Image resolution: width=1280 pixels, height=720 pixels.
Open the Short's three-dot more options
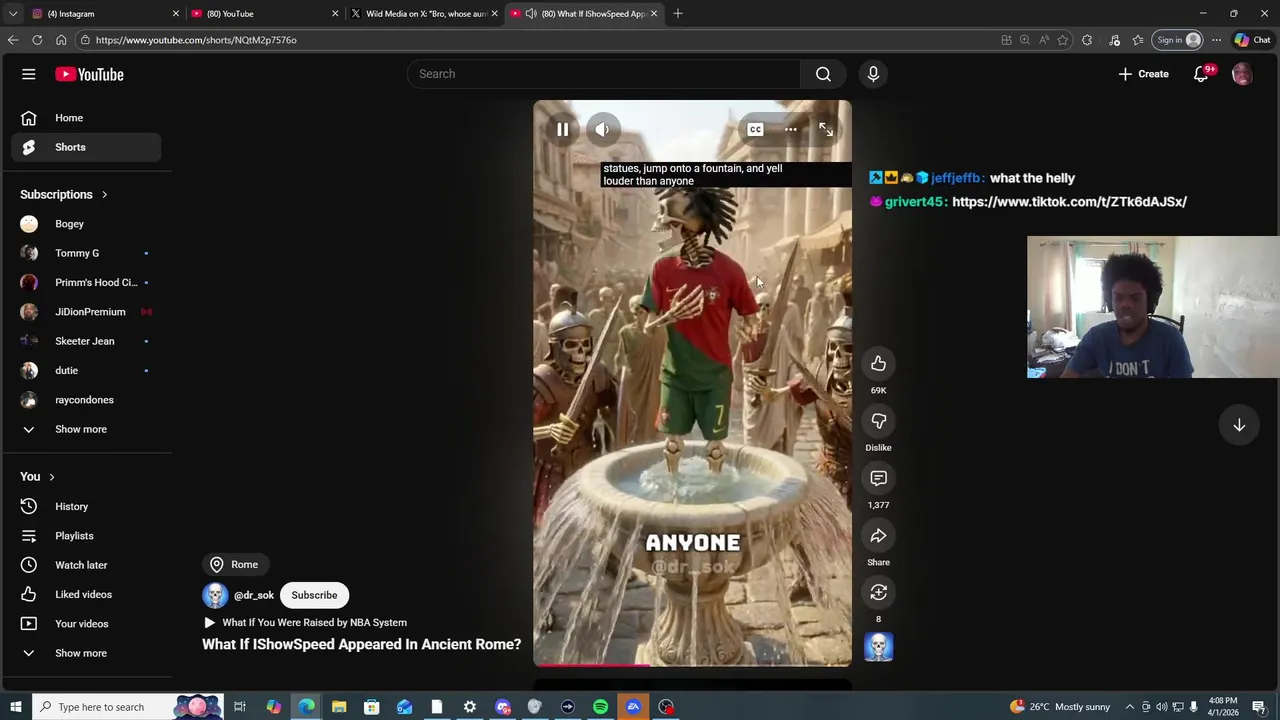pyautogui.click(x=791, y=129)
